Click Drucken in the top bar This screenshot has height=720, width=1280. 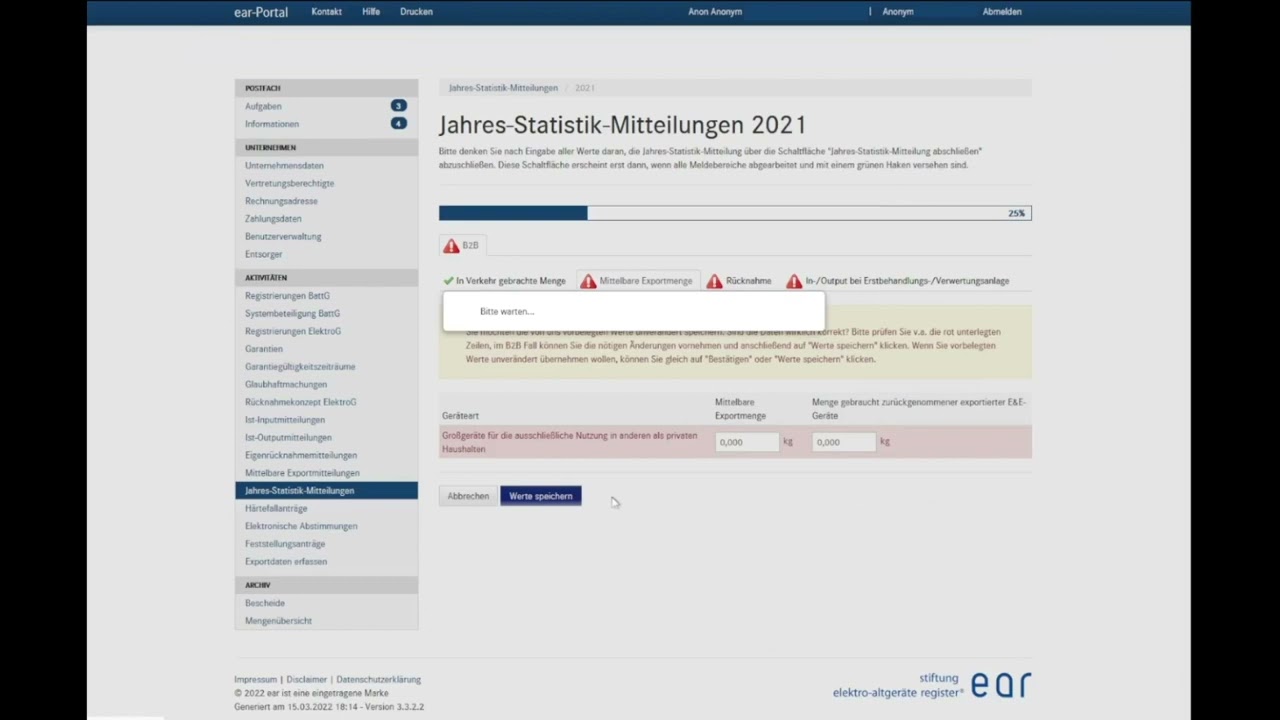pyautogui.click(x=416, y=12)
